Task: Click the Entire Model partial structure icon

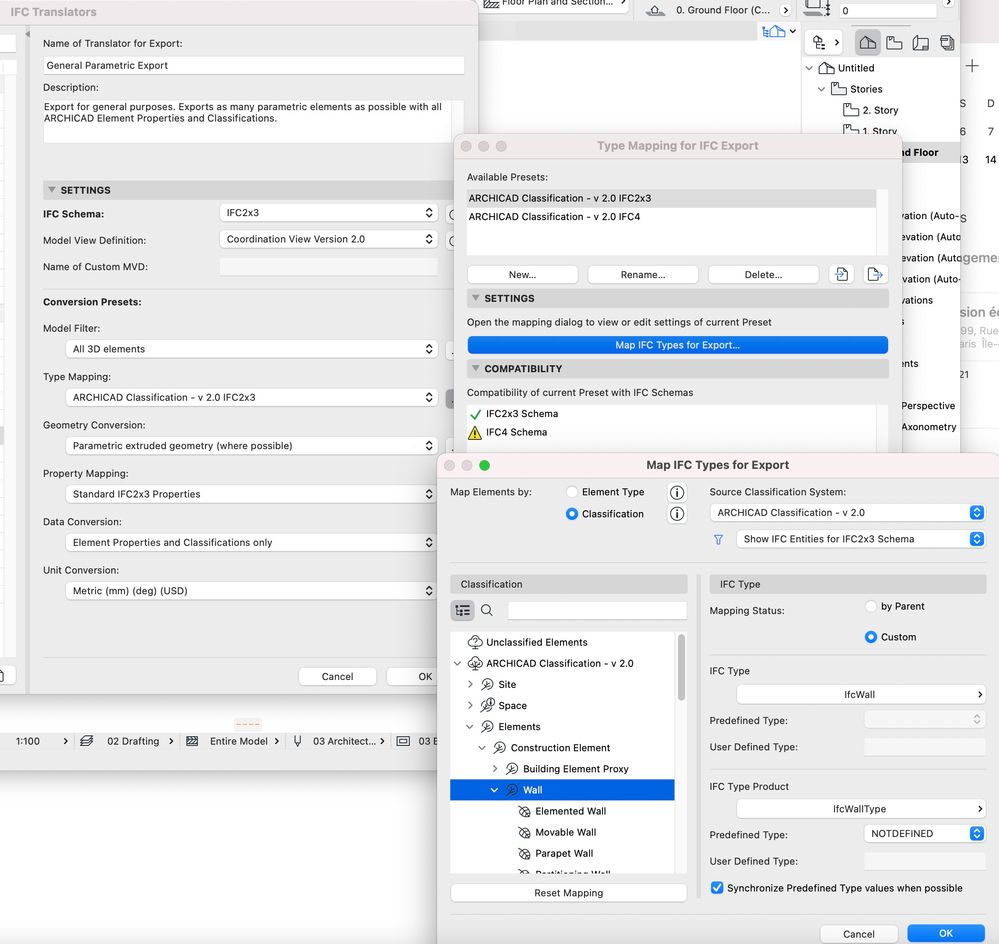Action: 192,741
